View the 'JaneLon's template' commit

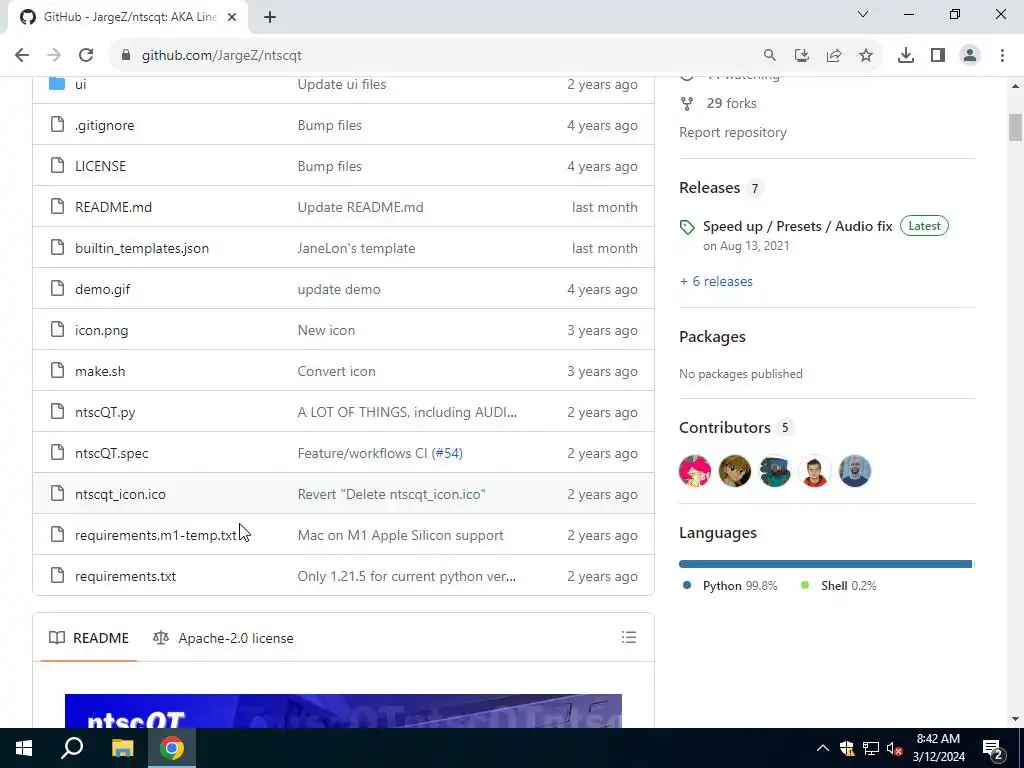click(x=357, y=248)
